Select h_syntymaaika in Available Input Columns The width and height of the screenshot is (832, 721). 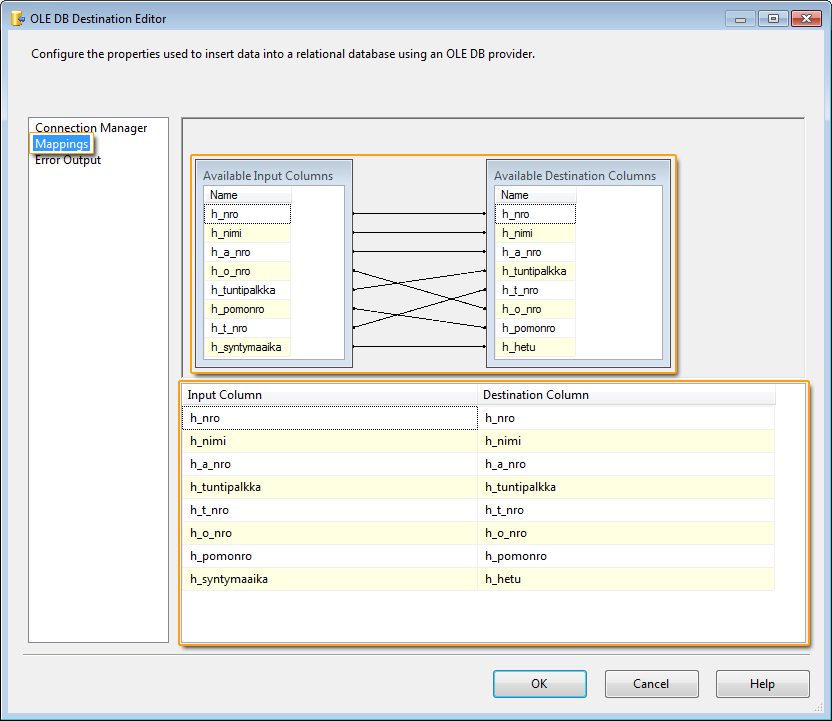click(x=247, y=348)
